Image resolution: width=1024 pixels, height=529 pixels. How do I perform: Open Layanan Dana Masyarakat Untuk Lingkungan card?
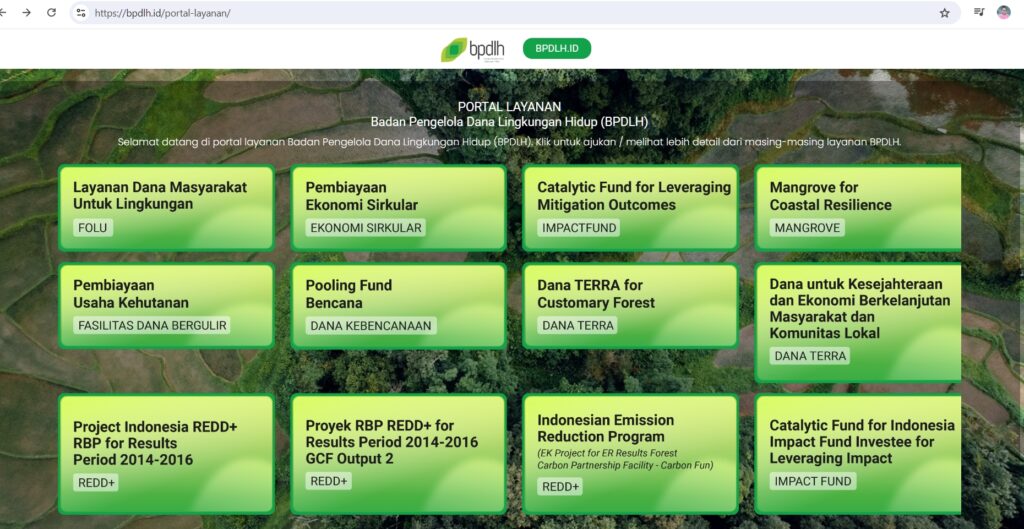tap(166, 207)
